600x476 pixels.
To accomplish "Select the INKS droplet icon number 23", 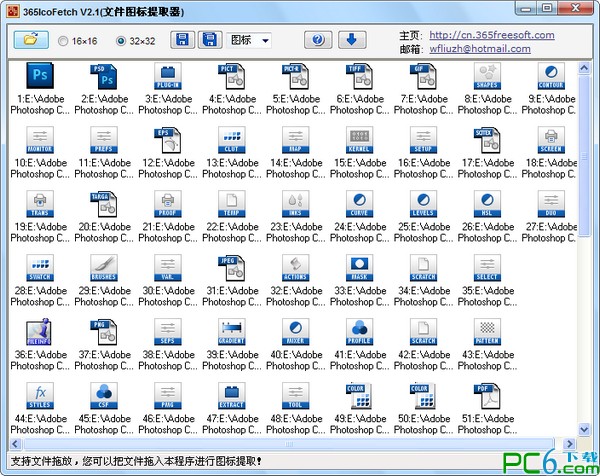I will click(x=295, y=204).
